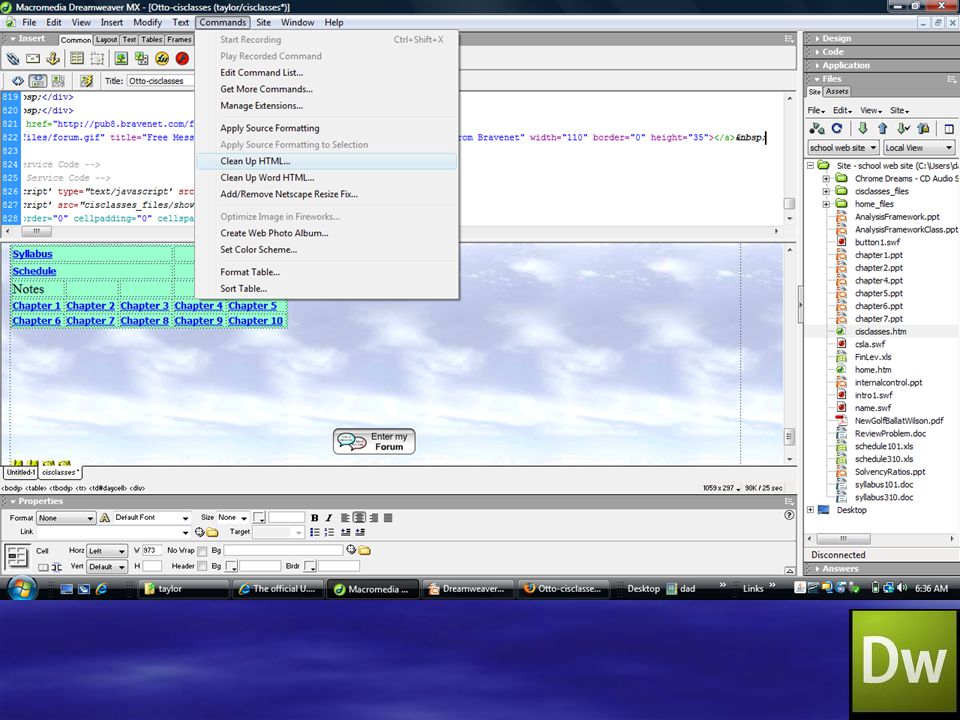Open the text color swatch picker
The image size is (960, 720).
click(259, 518)
